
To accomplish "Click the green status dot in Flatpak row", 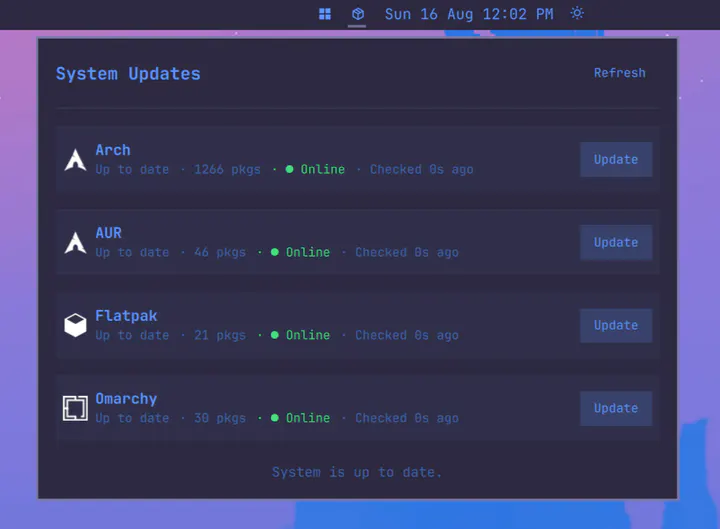I will tap(275, 335).
